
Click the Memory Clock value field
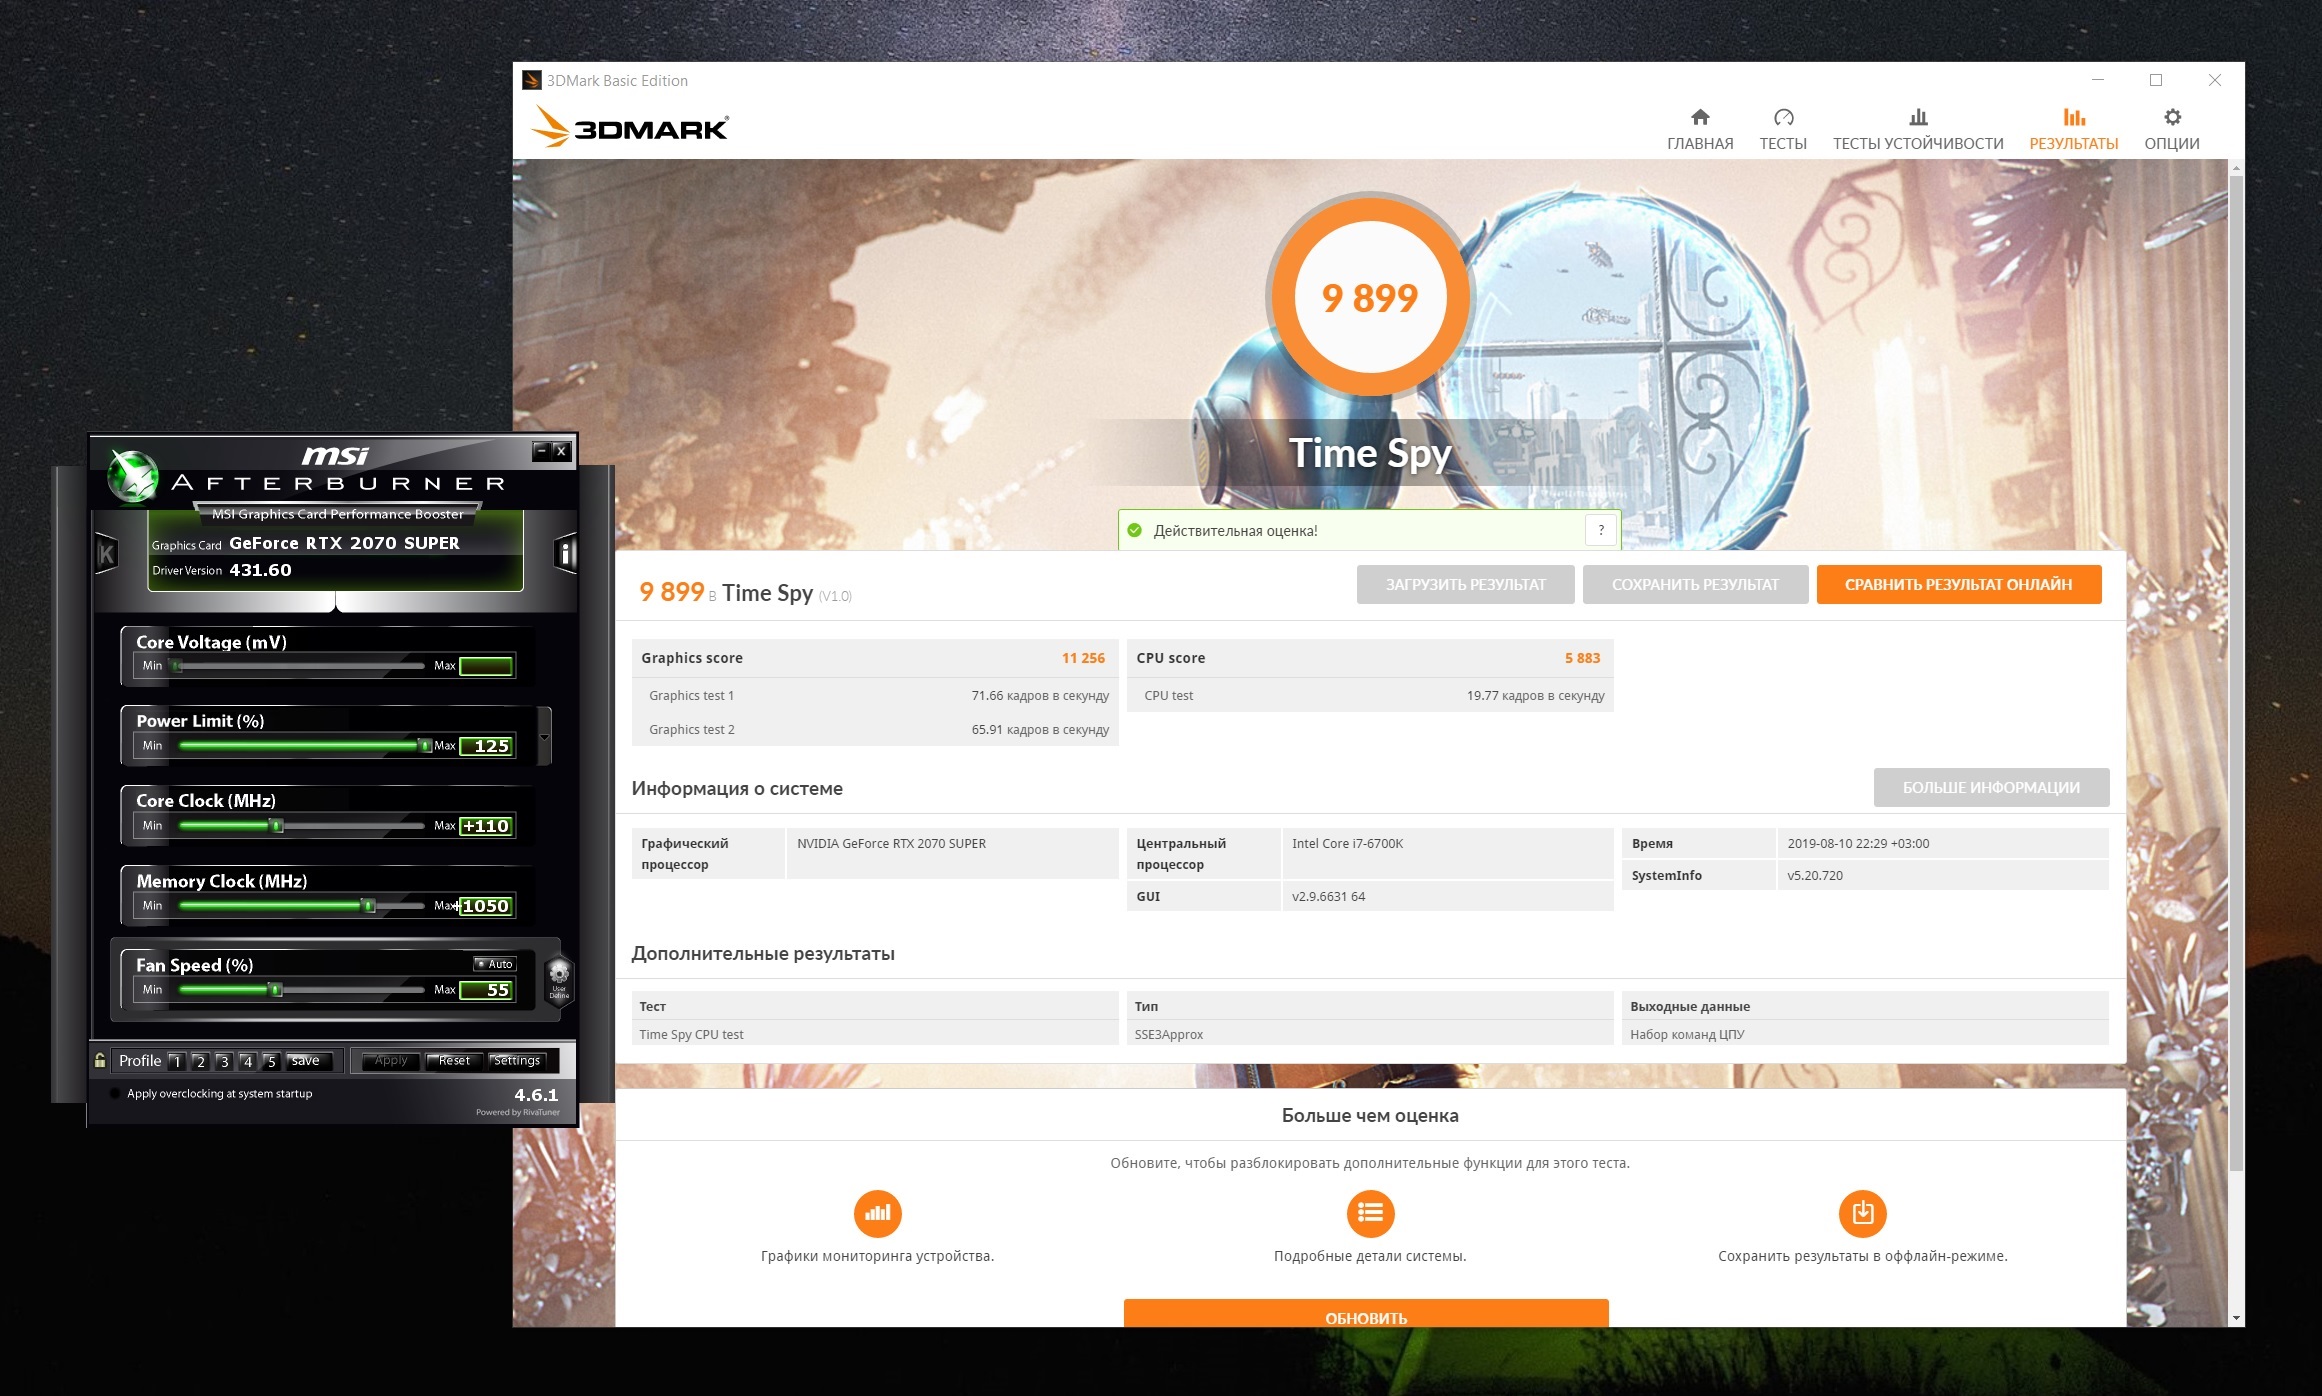486,906
